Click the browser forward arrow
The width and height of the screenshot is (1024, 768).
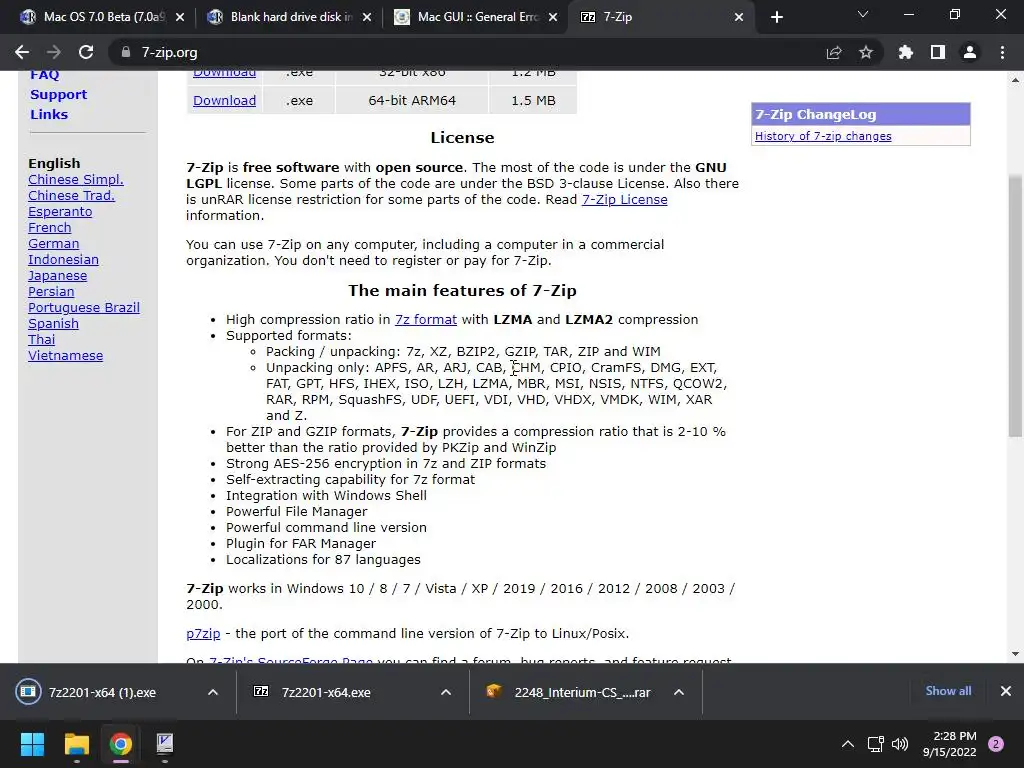click(54, 52)
